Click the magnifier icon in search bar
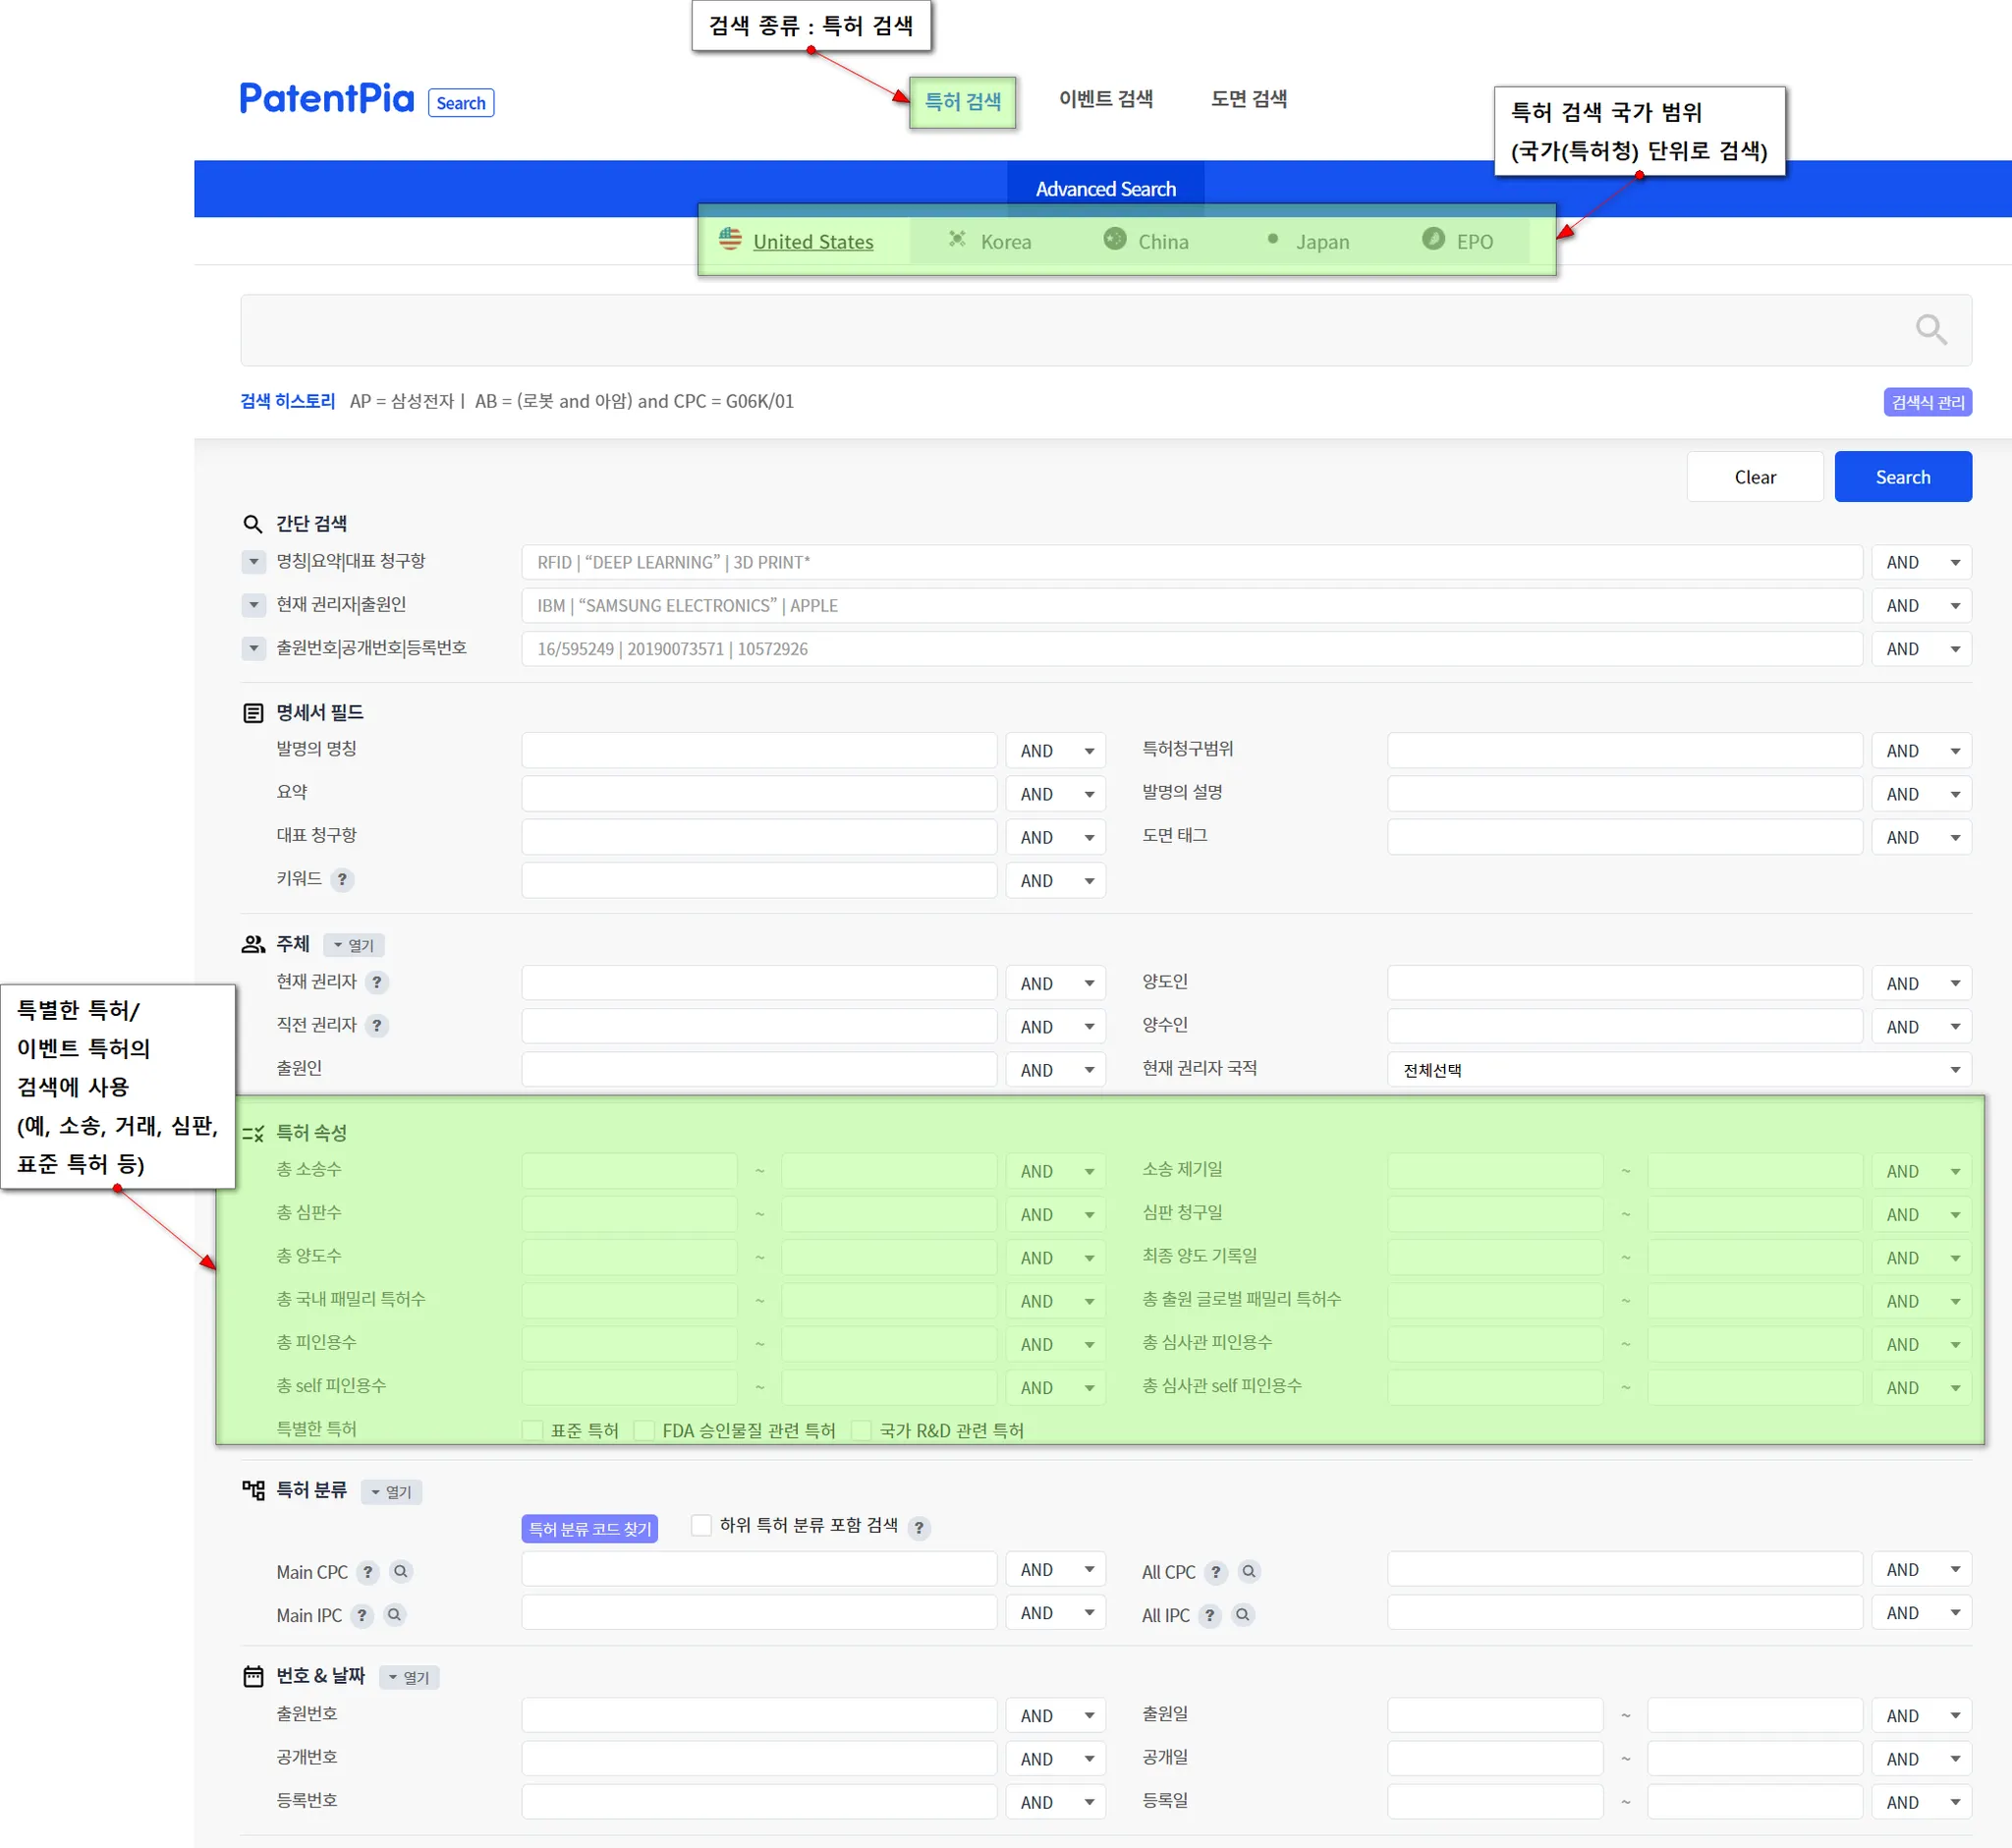 [x=1930, y=329]
